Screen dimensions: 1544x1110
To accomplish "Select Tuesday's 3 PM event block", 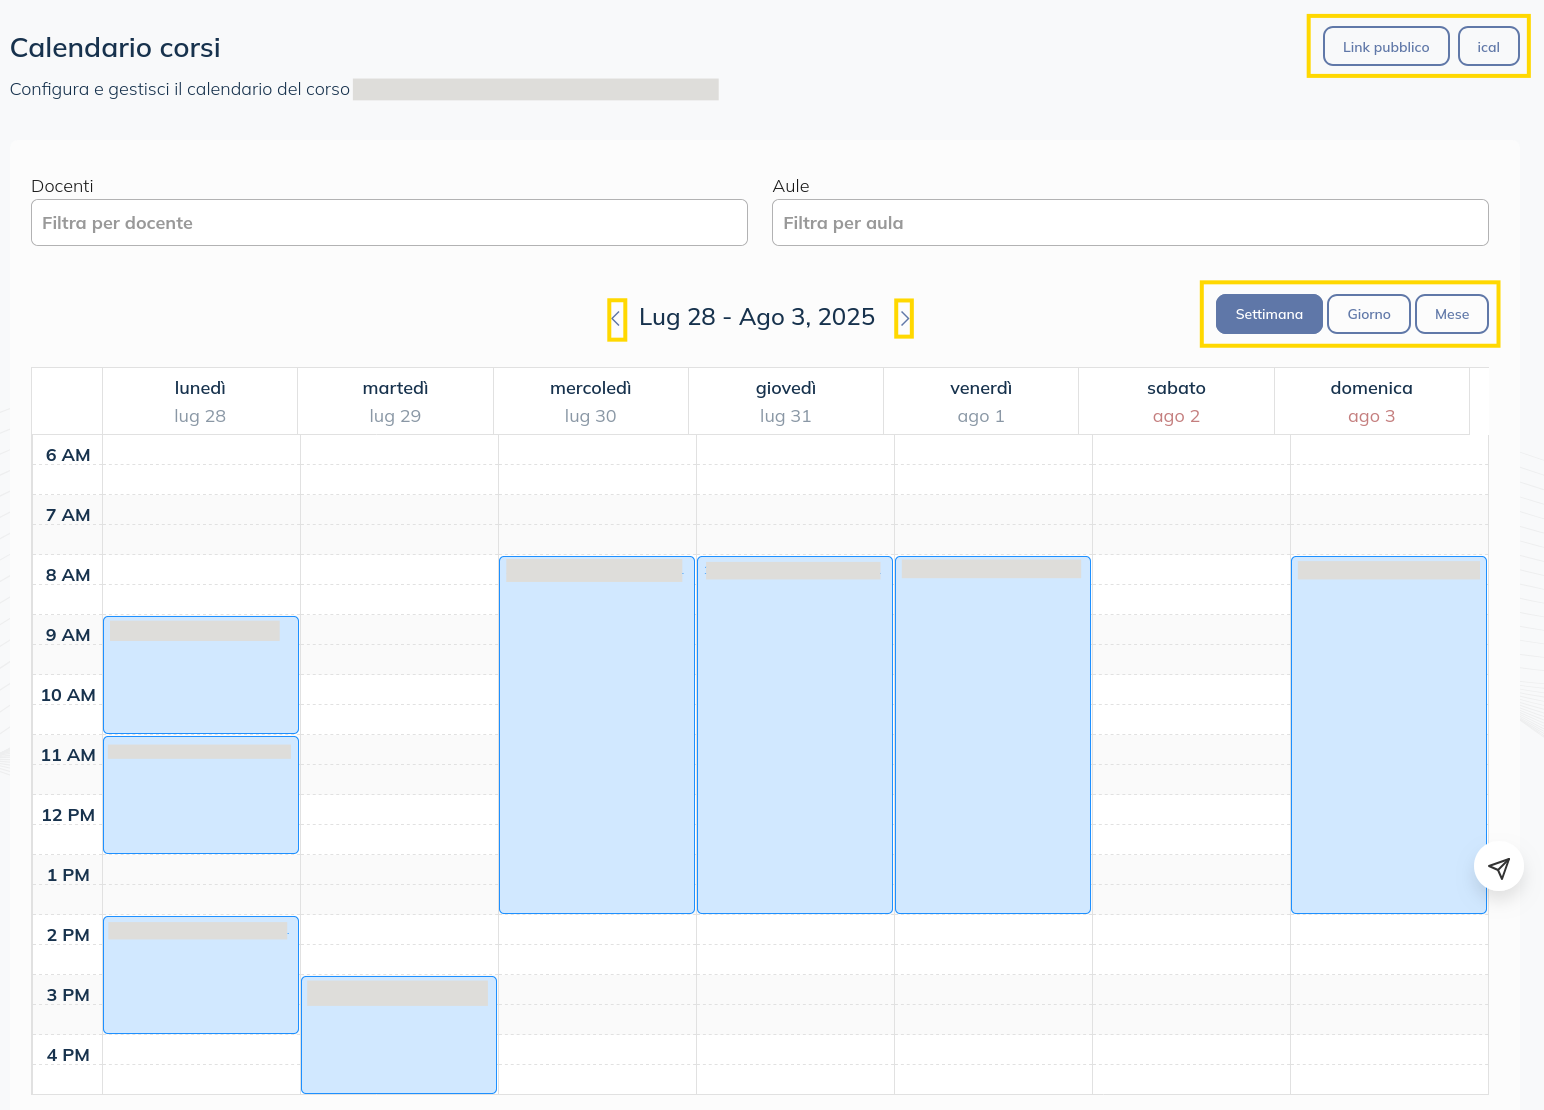I will tap(398, 1035).
